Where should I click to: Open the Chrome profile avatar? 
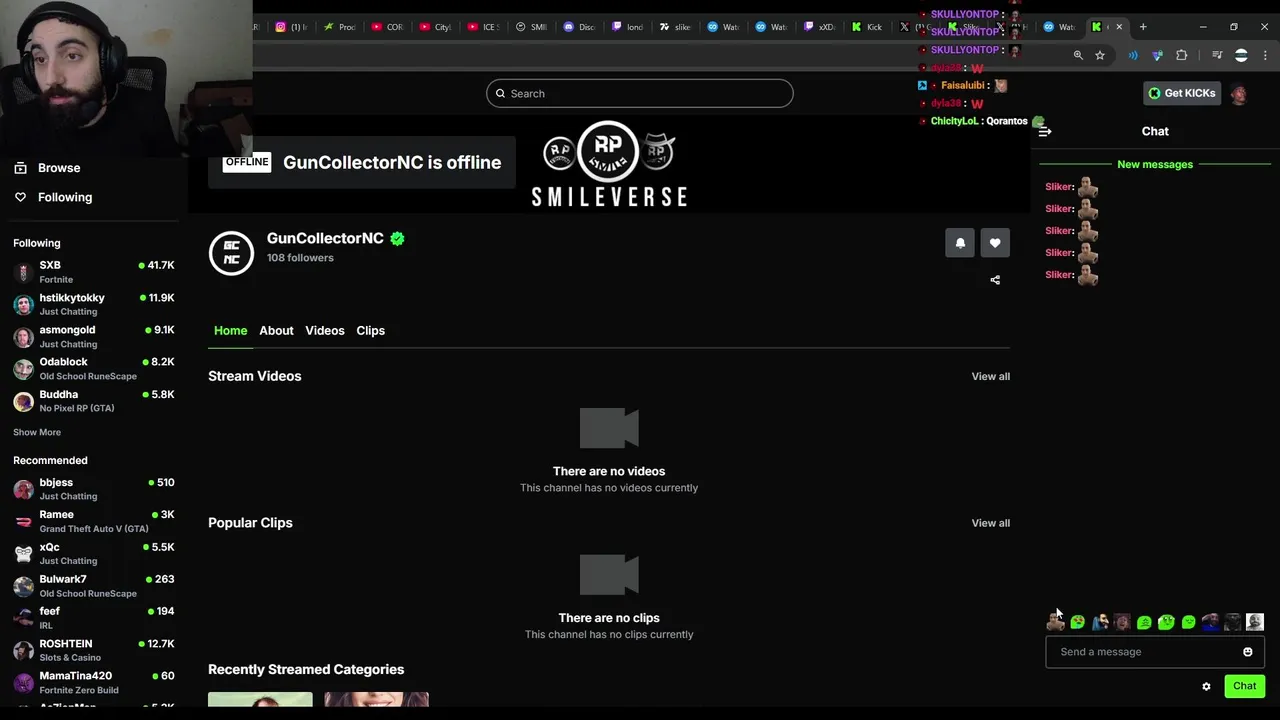[x=1241, y=55]
